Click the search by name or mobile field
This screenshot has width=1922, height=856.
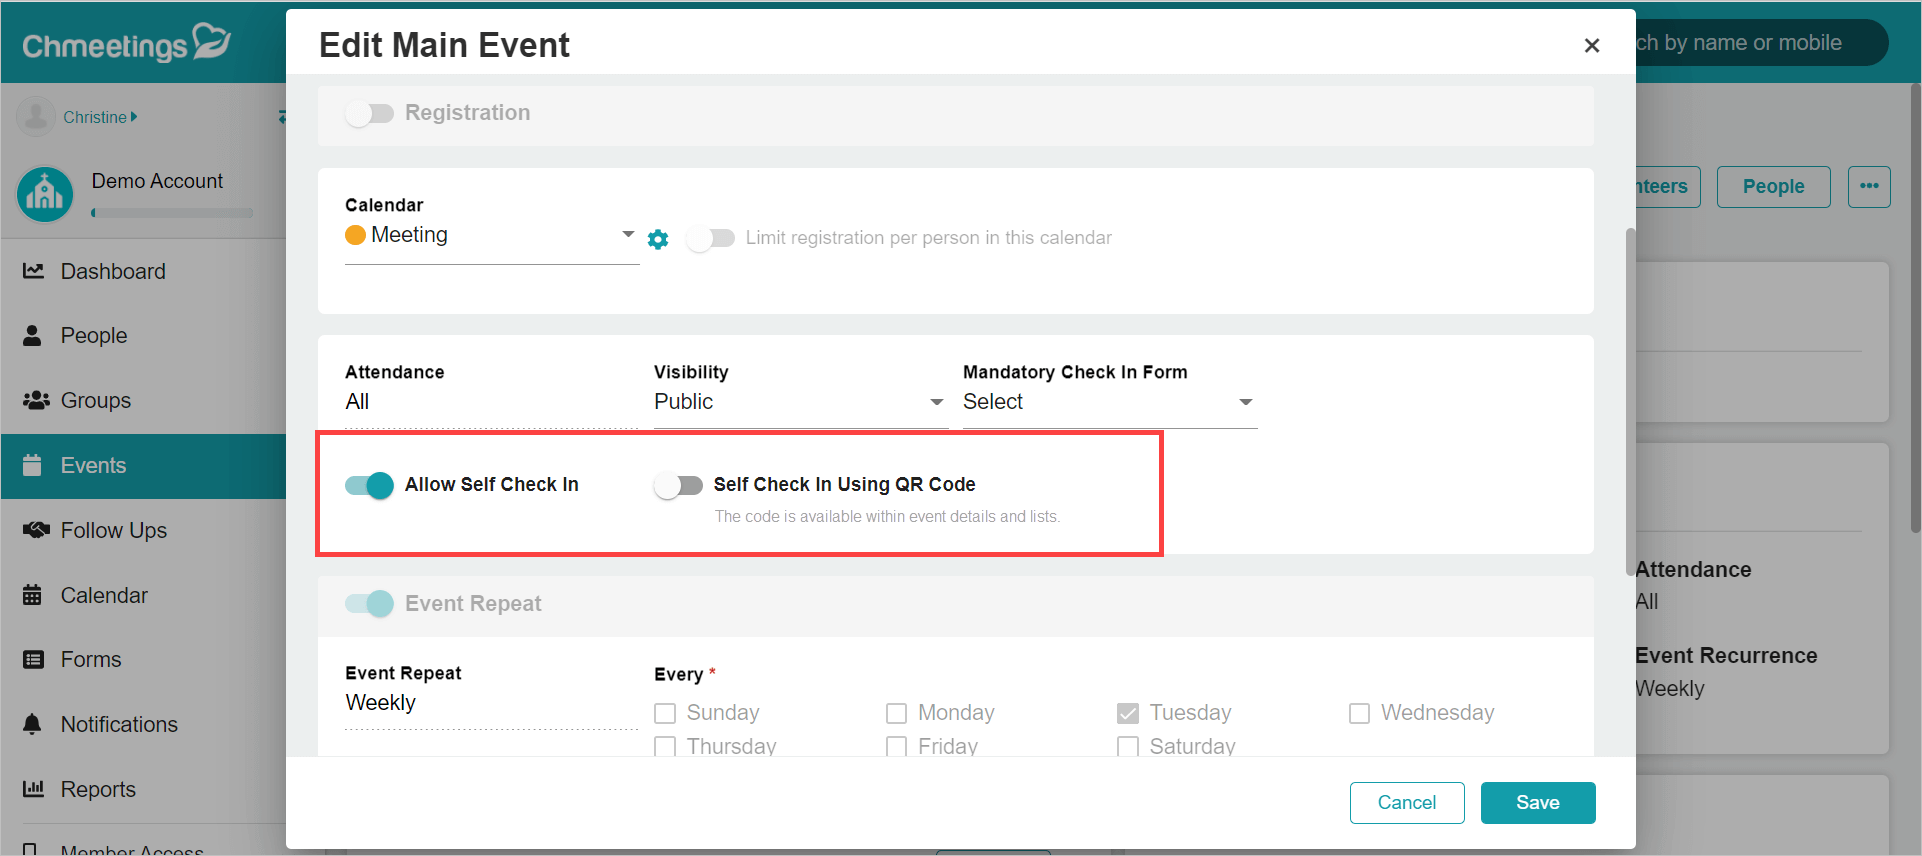pos(1760,43)
